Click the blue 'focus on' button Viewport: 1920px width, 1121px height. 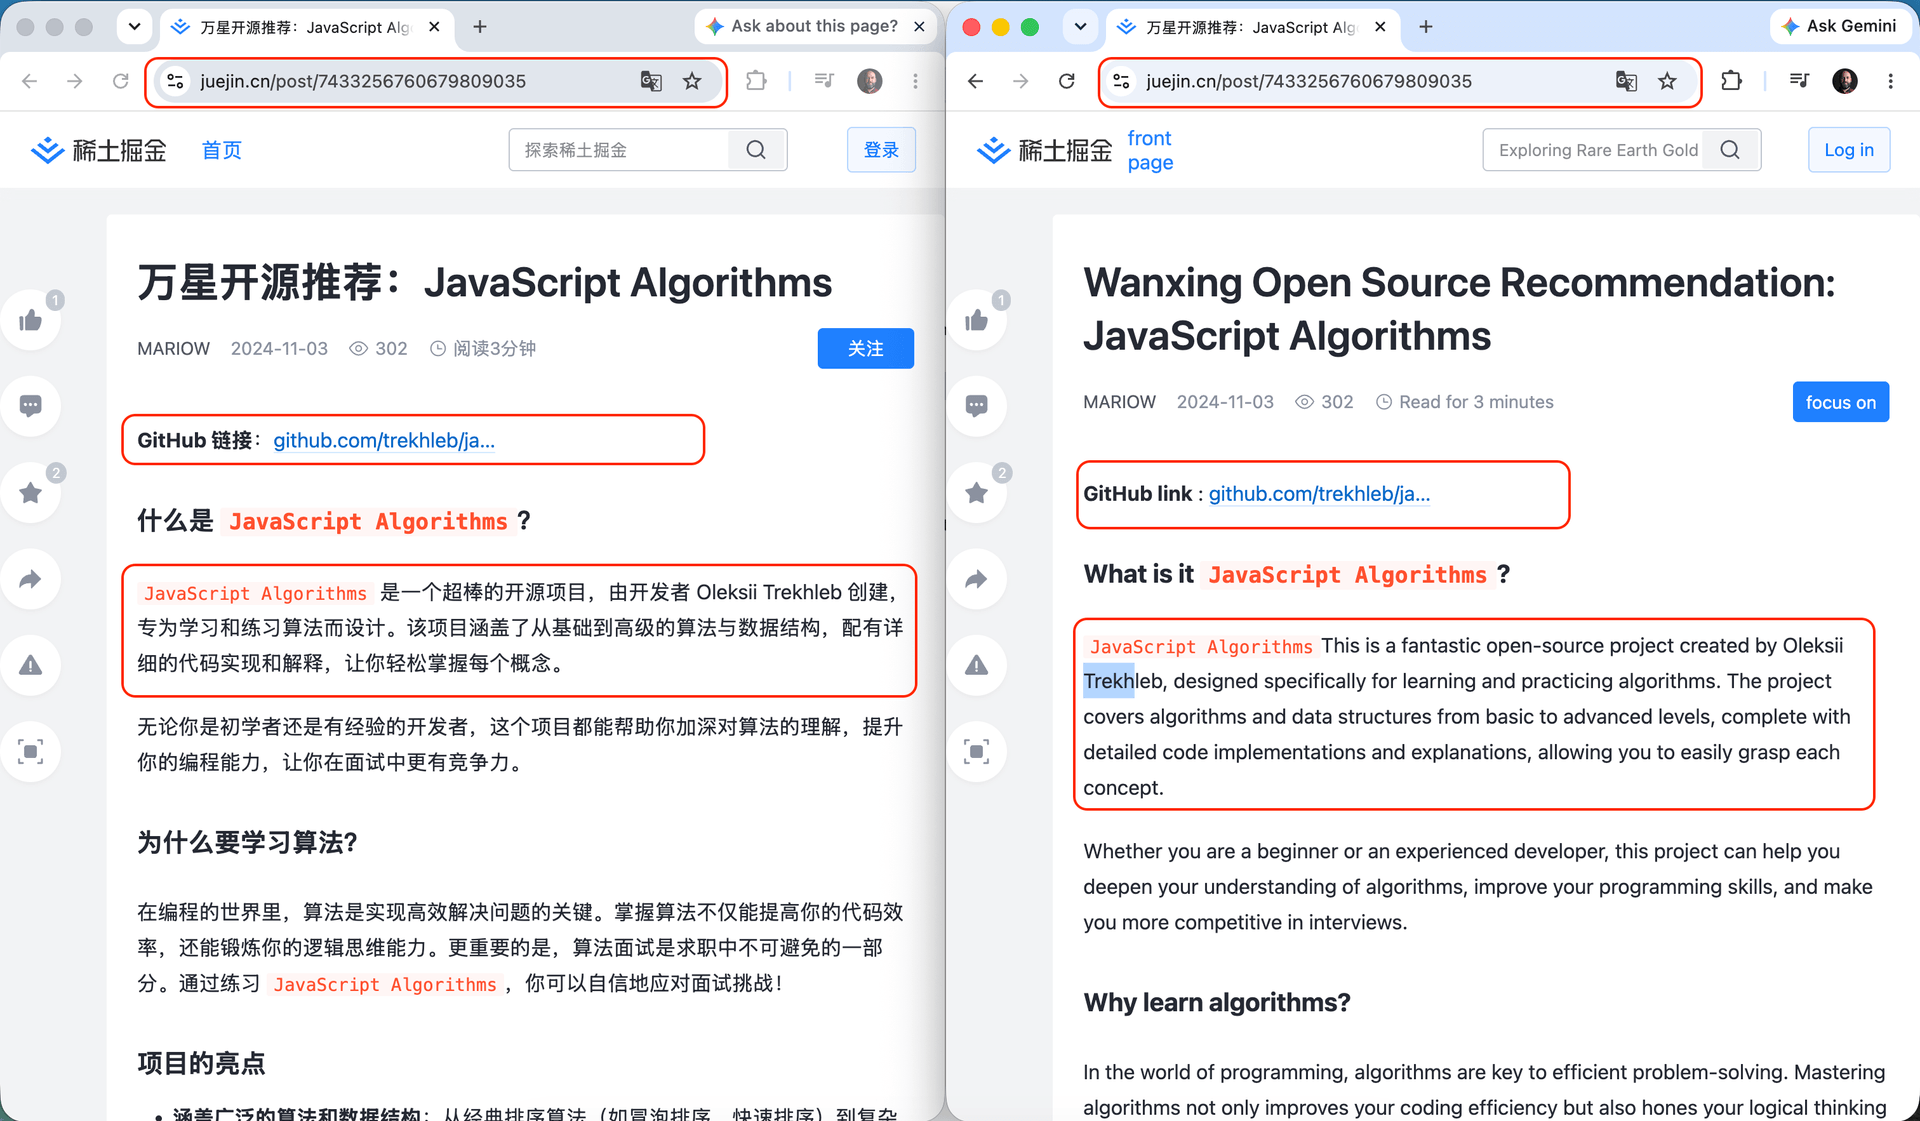(1841, 402)
